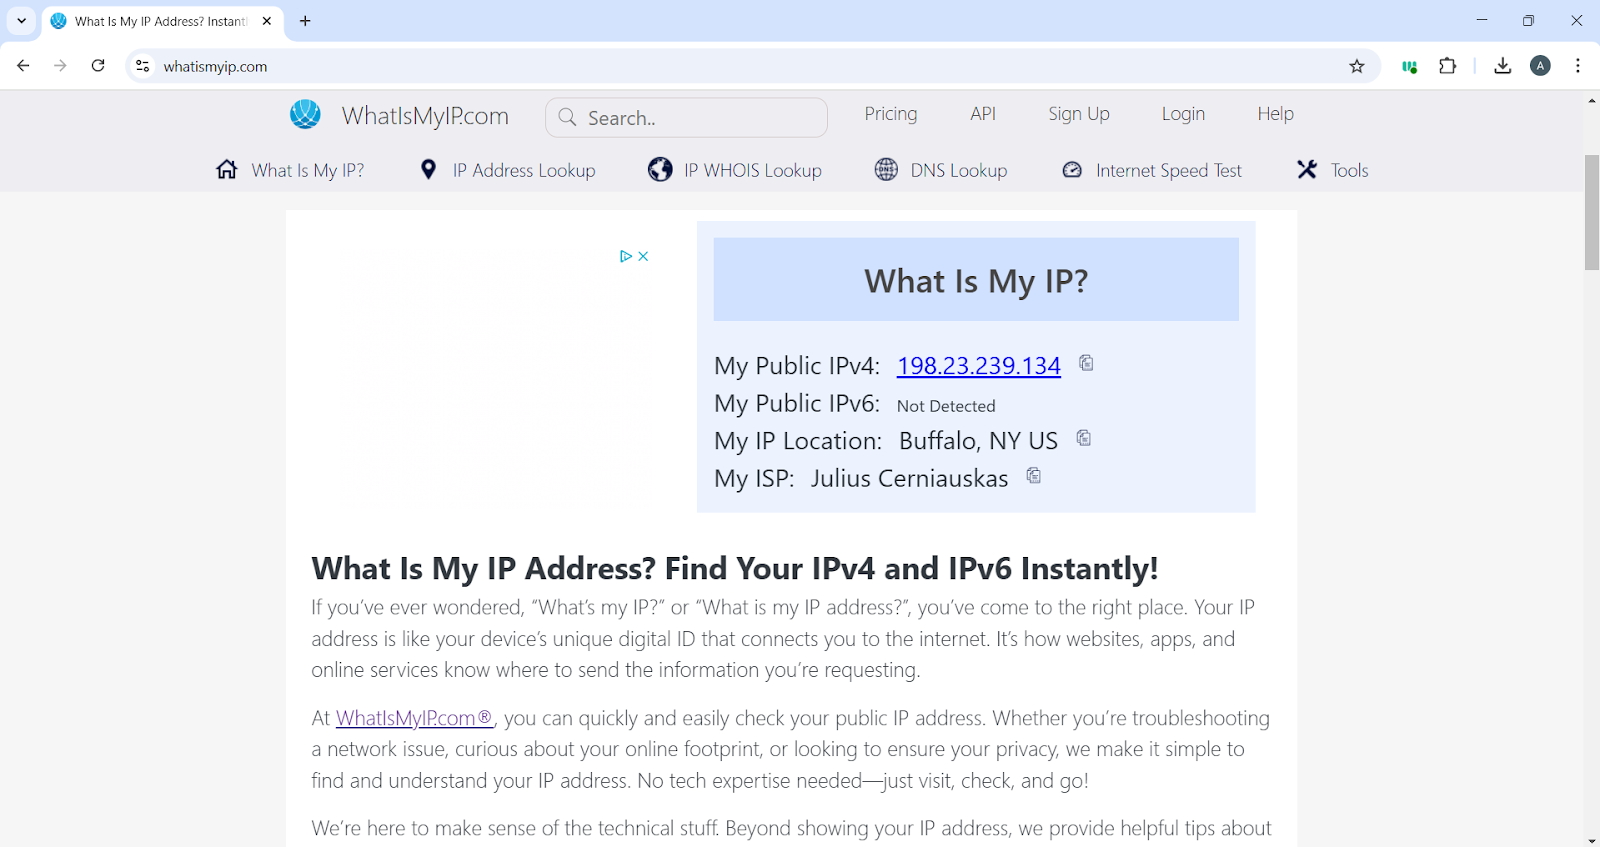Close the What Is My IP Address tab
The width and height of the screenshot is (1600, 847).
point(267,21)
